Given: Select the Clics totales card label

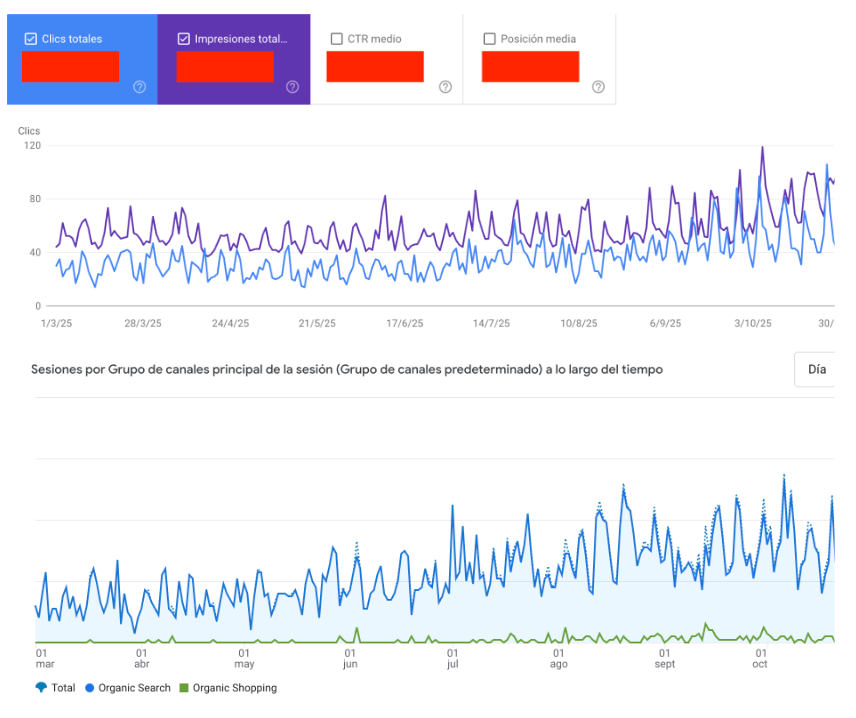Looking at the screenshot, I should pos(72,39).
